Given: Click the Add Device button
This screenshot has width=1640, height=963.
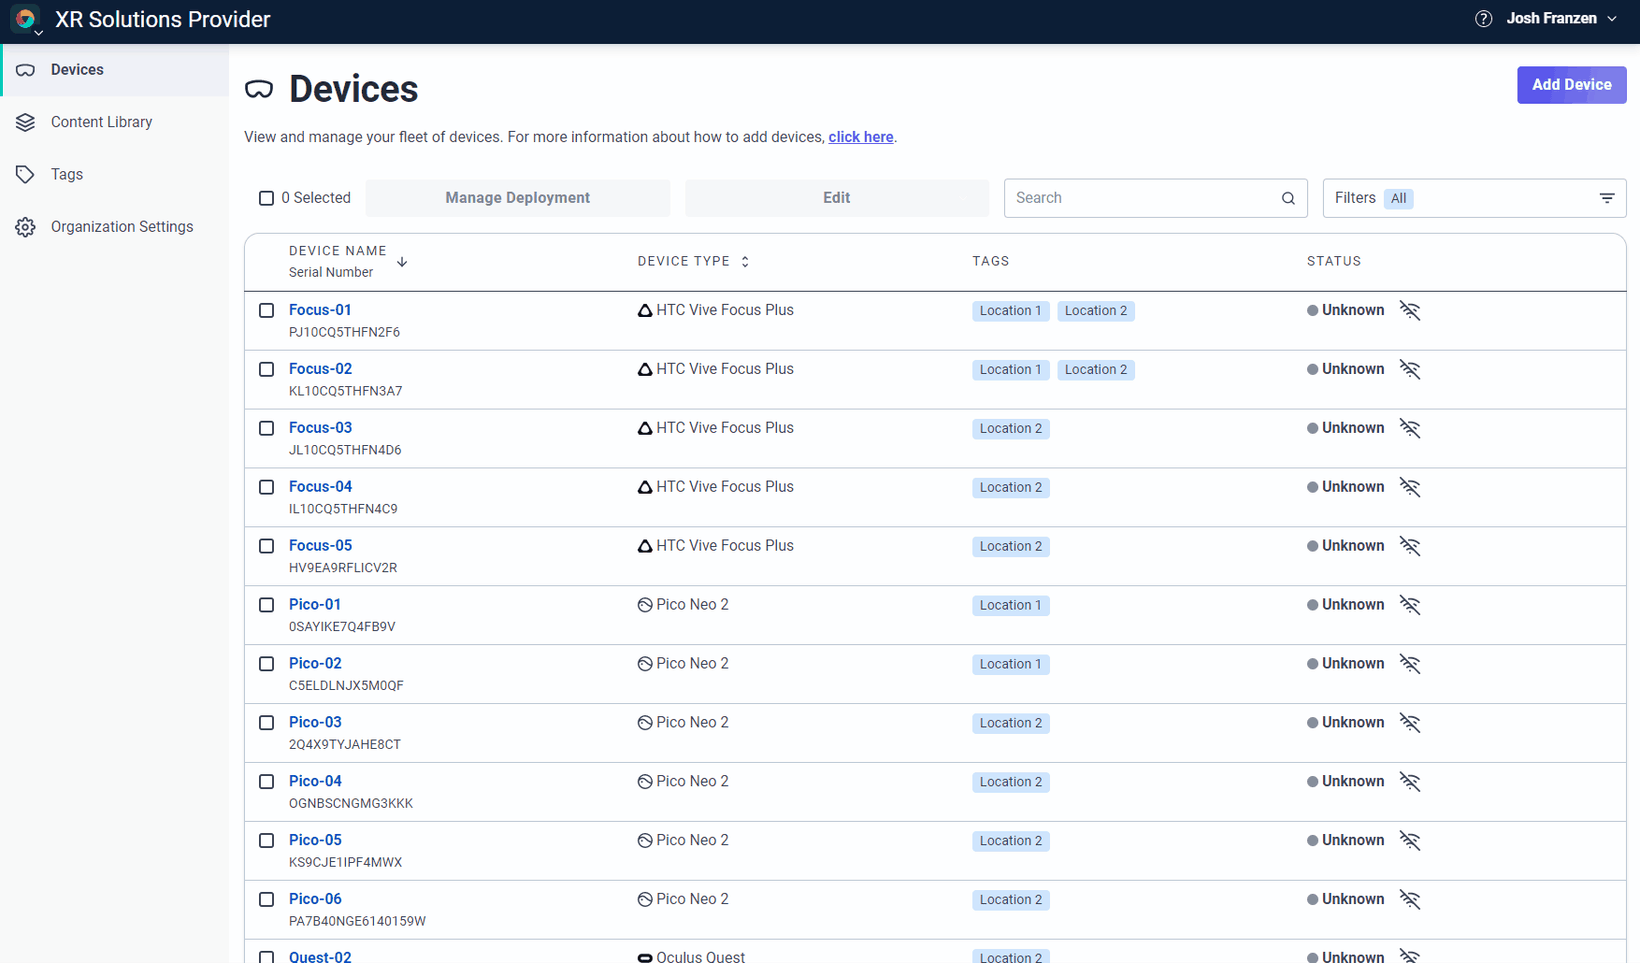Looking at the screenshot, I should click(x=1571, y=85).
